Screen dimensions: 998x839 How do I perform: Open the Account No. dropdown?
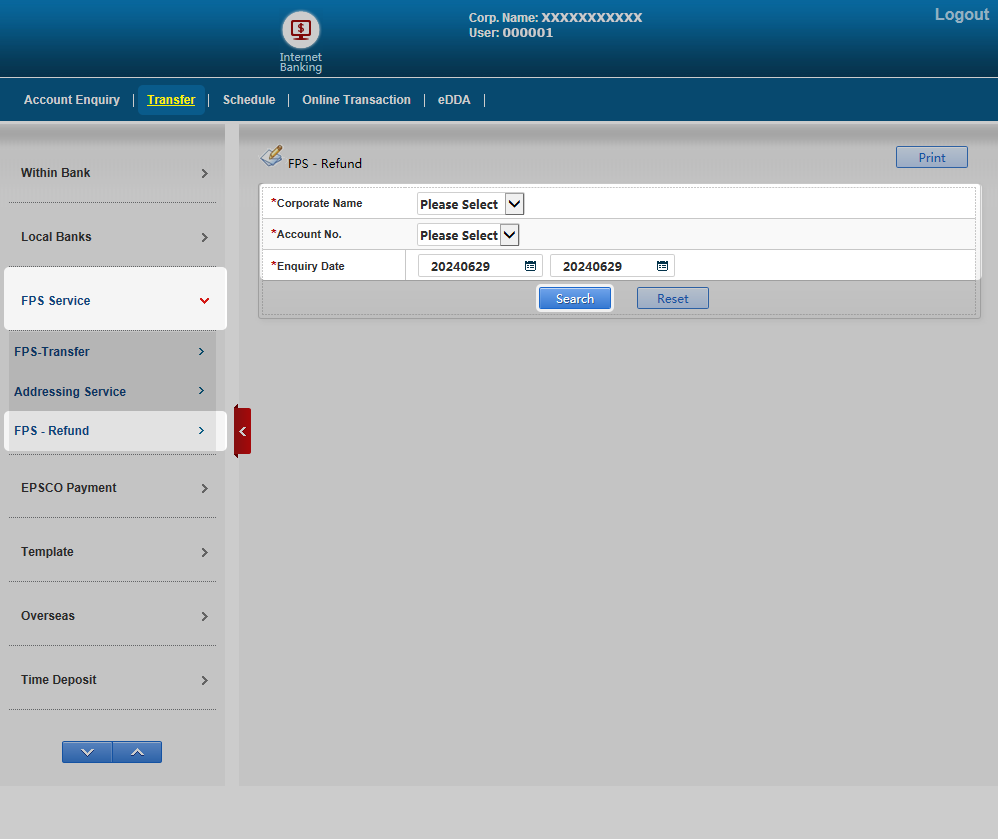468,235
